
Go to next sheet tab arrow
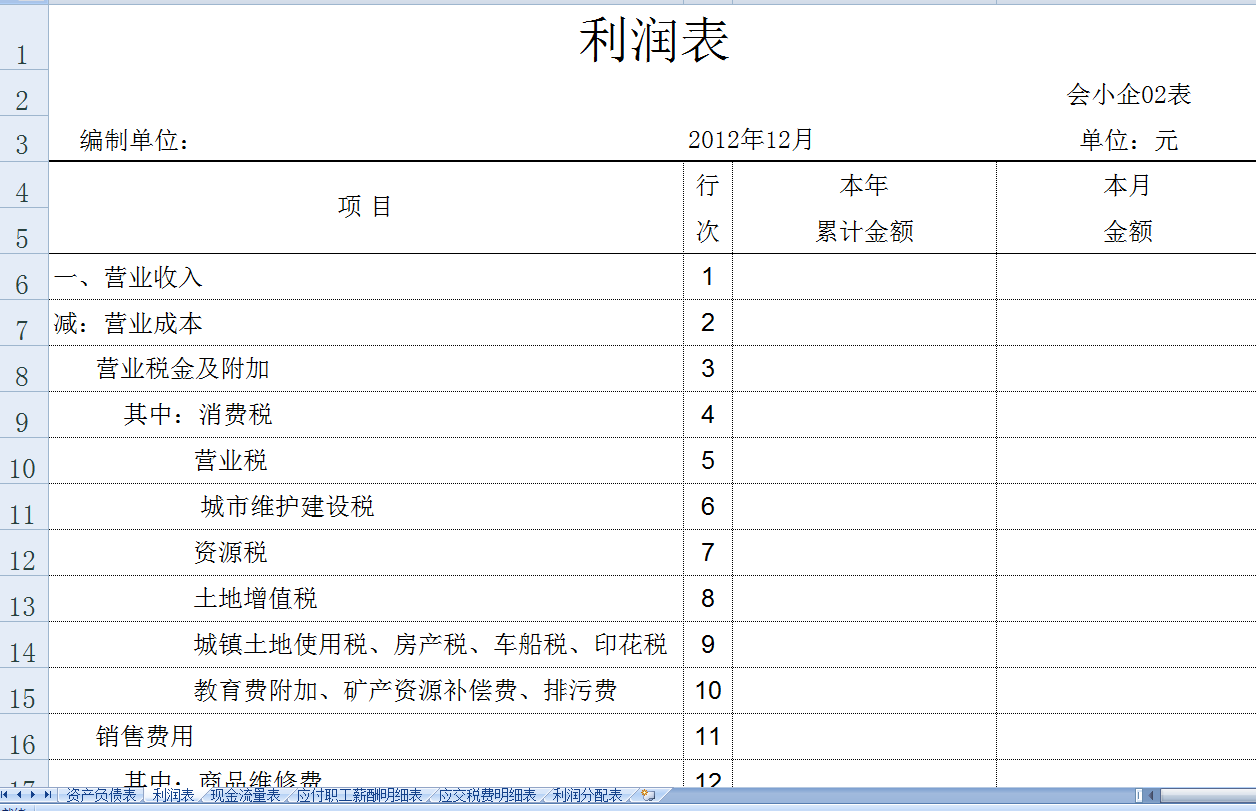pyautogui.click(x=33, y=795)
